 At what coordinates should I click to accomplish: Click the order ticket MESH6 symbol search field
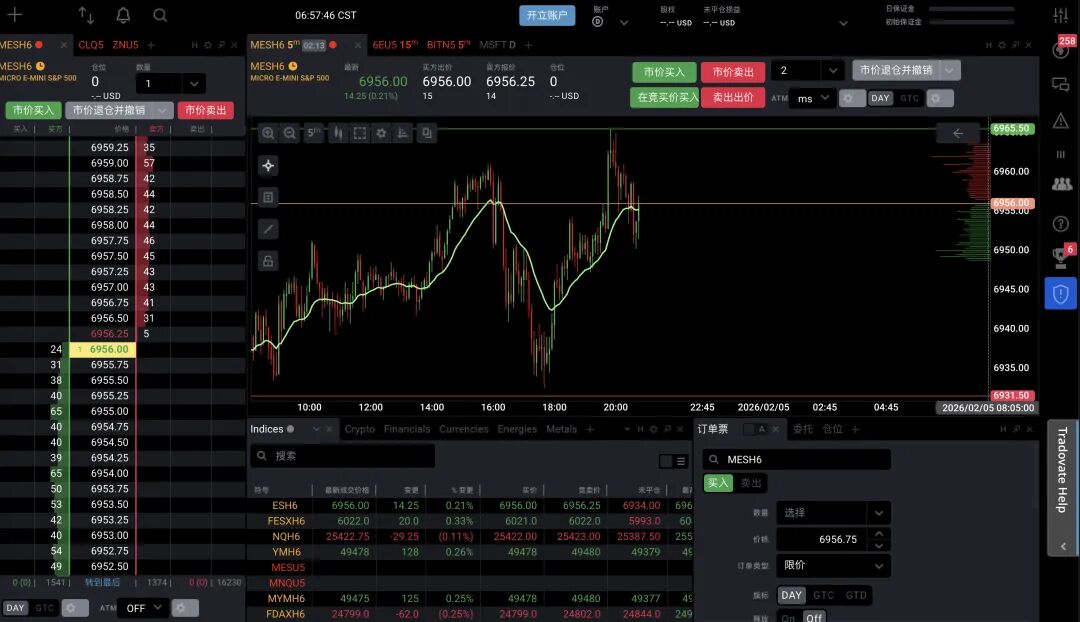tap(797, 459)
